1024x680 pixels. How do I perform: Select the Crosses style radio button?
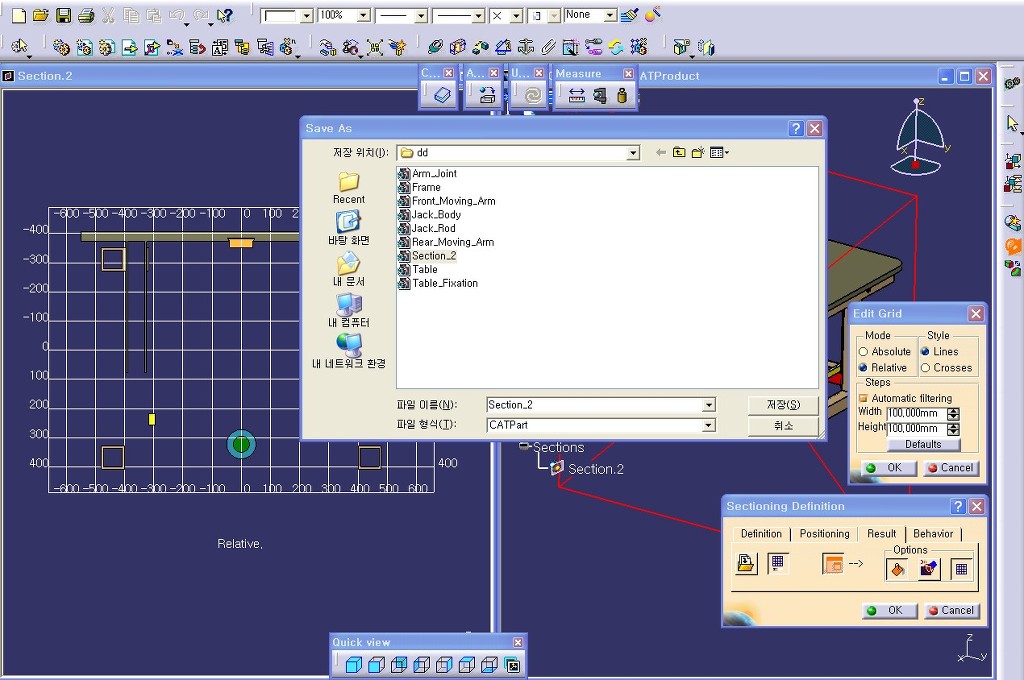point(925,368)
